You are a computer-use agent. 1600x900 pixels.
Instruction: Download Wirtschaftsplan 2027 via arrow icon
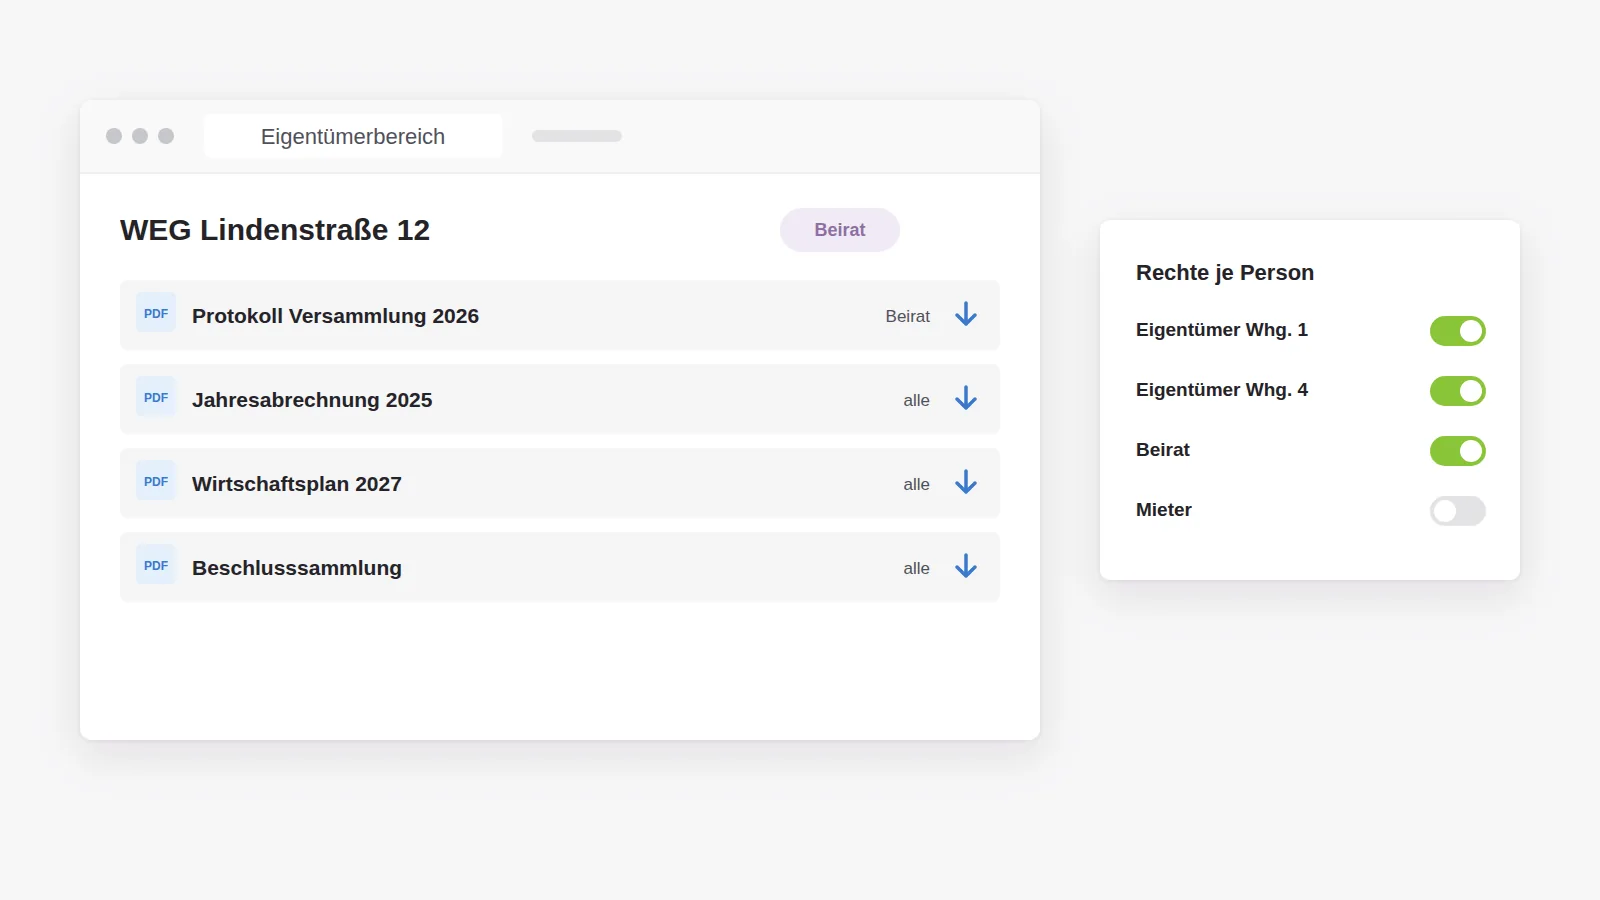966,483
